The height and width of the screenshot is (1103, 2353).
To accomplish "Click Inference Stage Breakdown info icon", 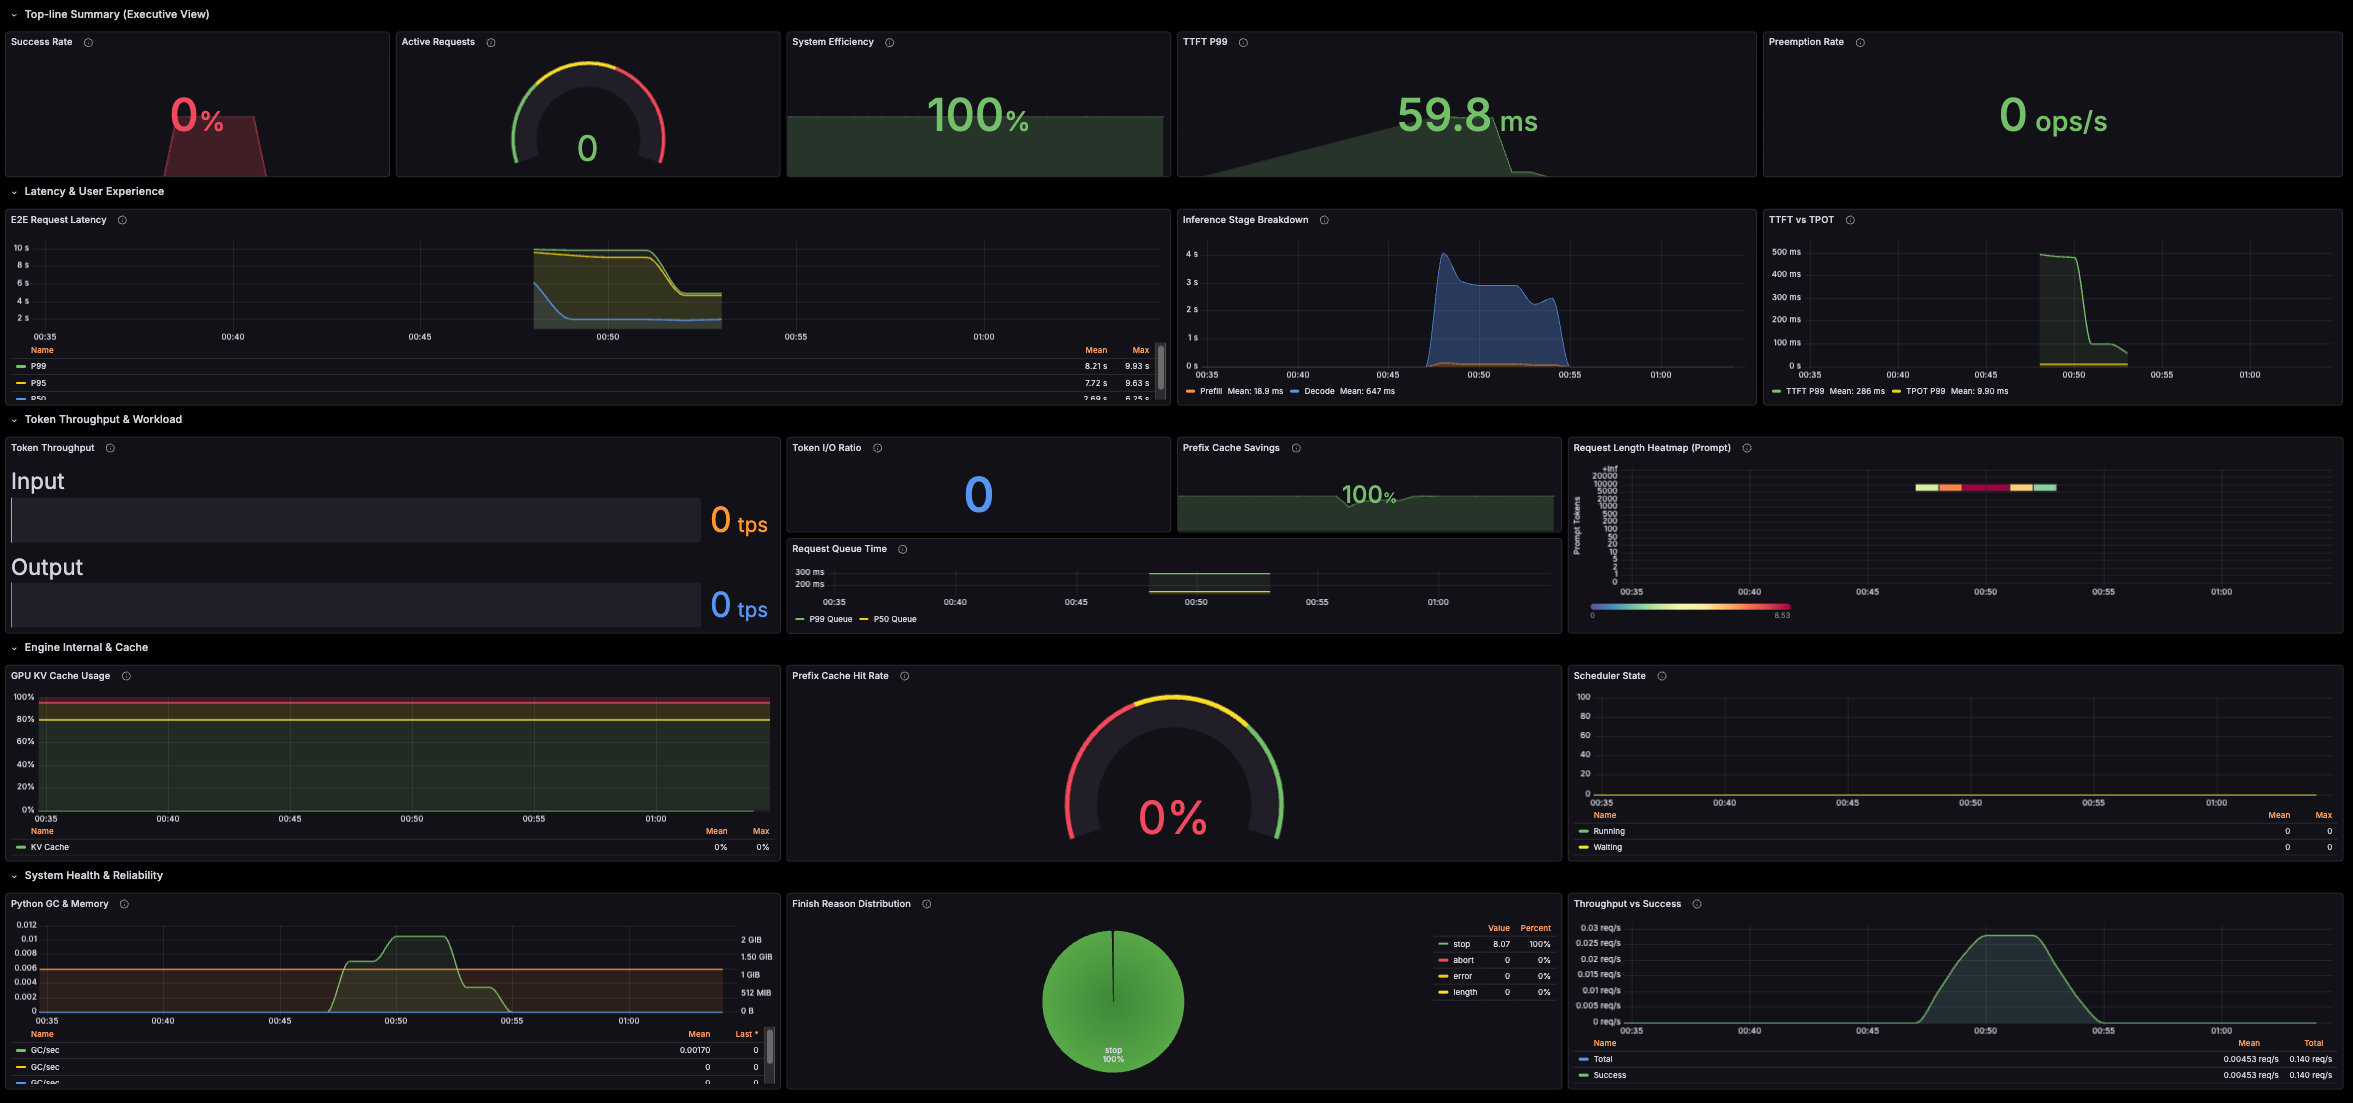I will point(1324,220).
